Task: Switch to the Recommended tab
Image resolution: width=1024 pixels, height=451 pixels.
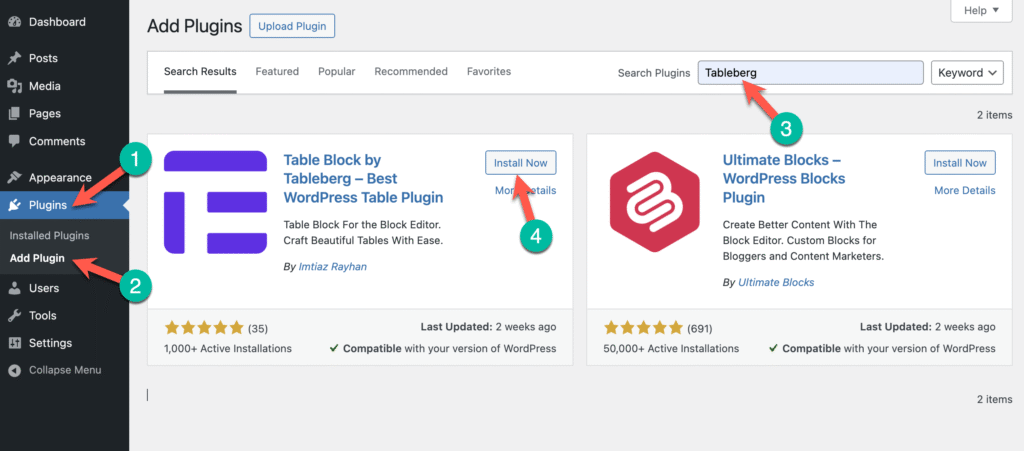Action: [x=411, y=72]
